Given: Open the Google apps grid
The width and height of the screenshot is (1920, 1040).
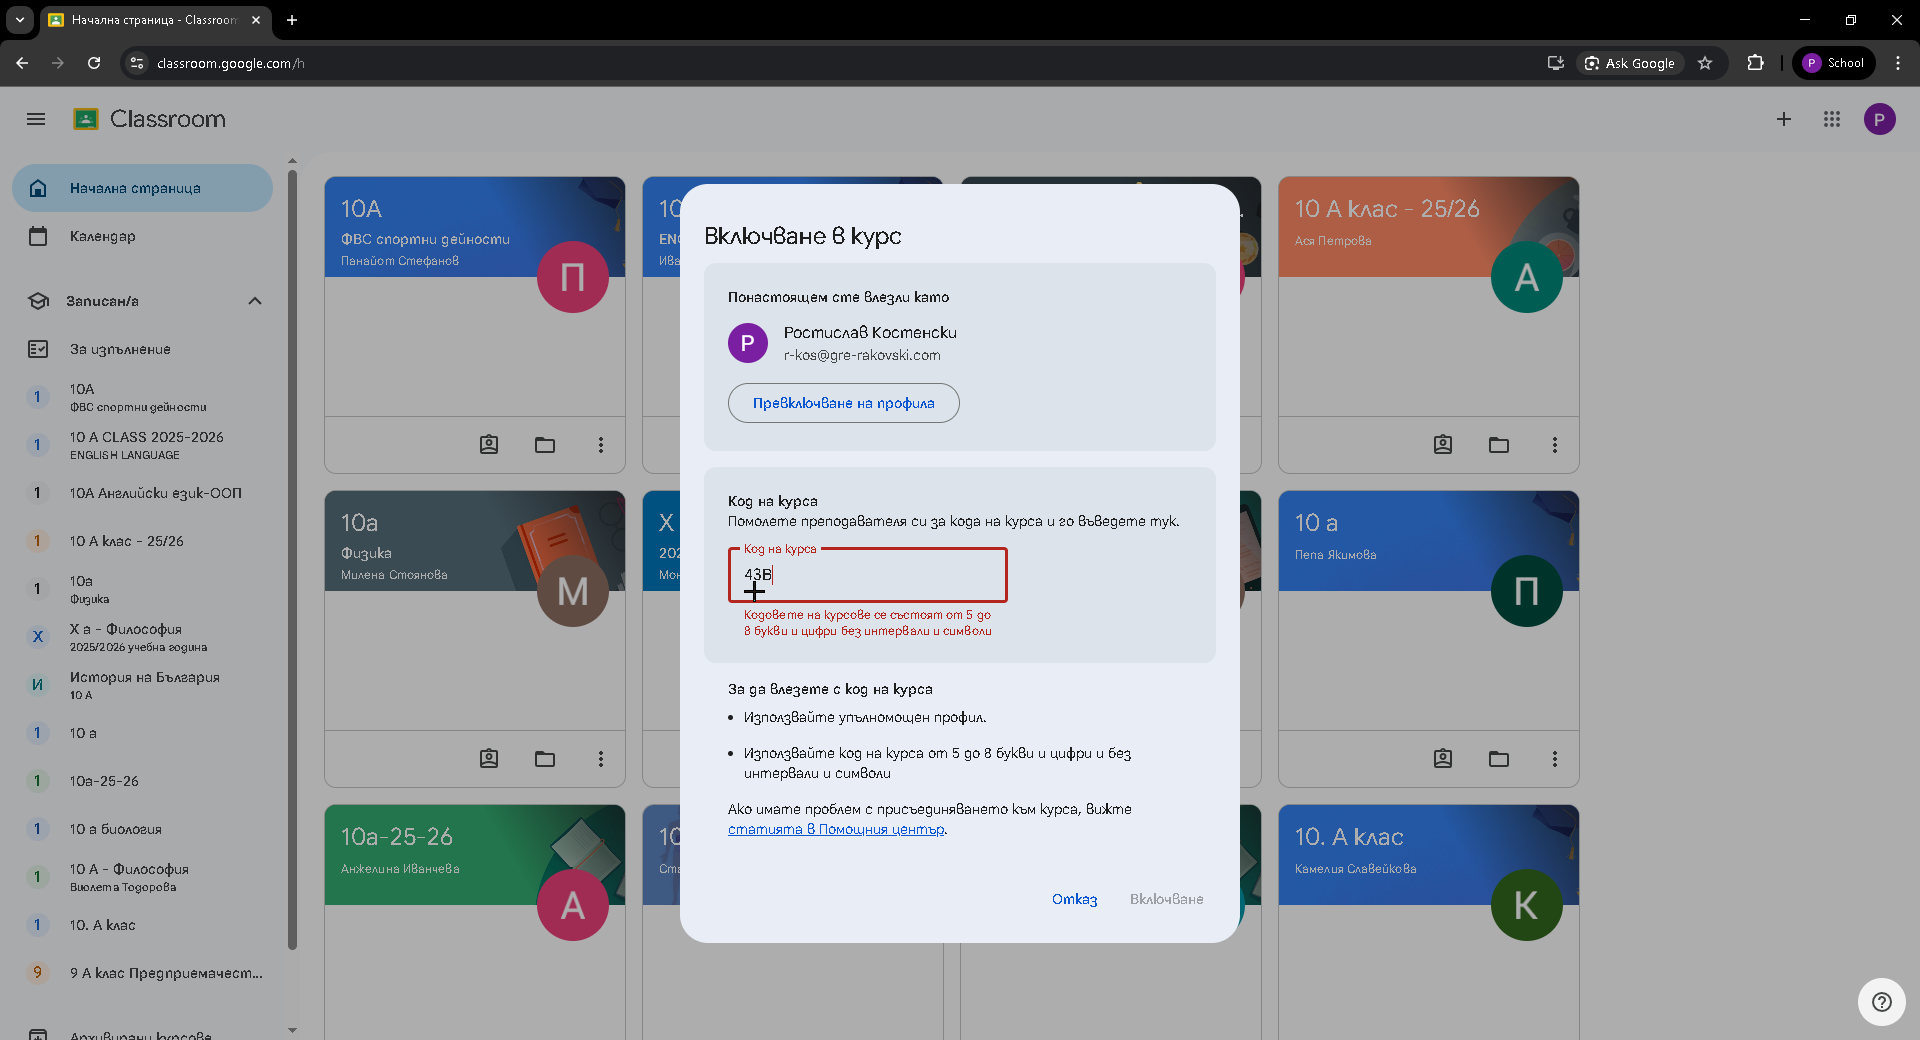Looking at the screenshot, I should click(1832, 119).
